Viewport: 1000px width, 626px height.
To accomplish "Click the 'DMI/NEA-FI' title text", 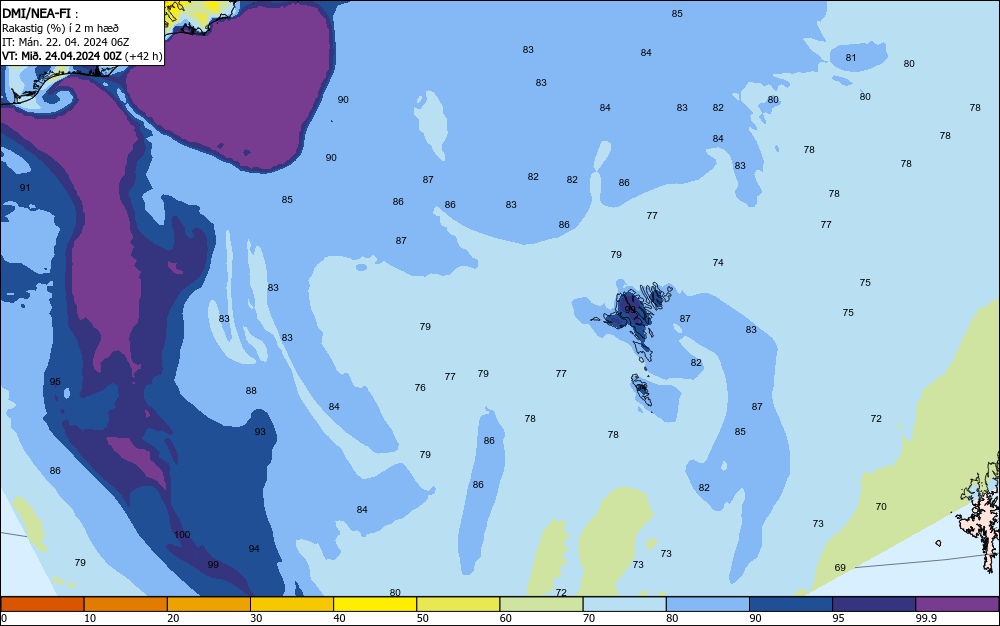I will [x=36, y=13].
